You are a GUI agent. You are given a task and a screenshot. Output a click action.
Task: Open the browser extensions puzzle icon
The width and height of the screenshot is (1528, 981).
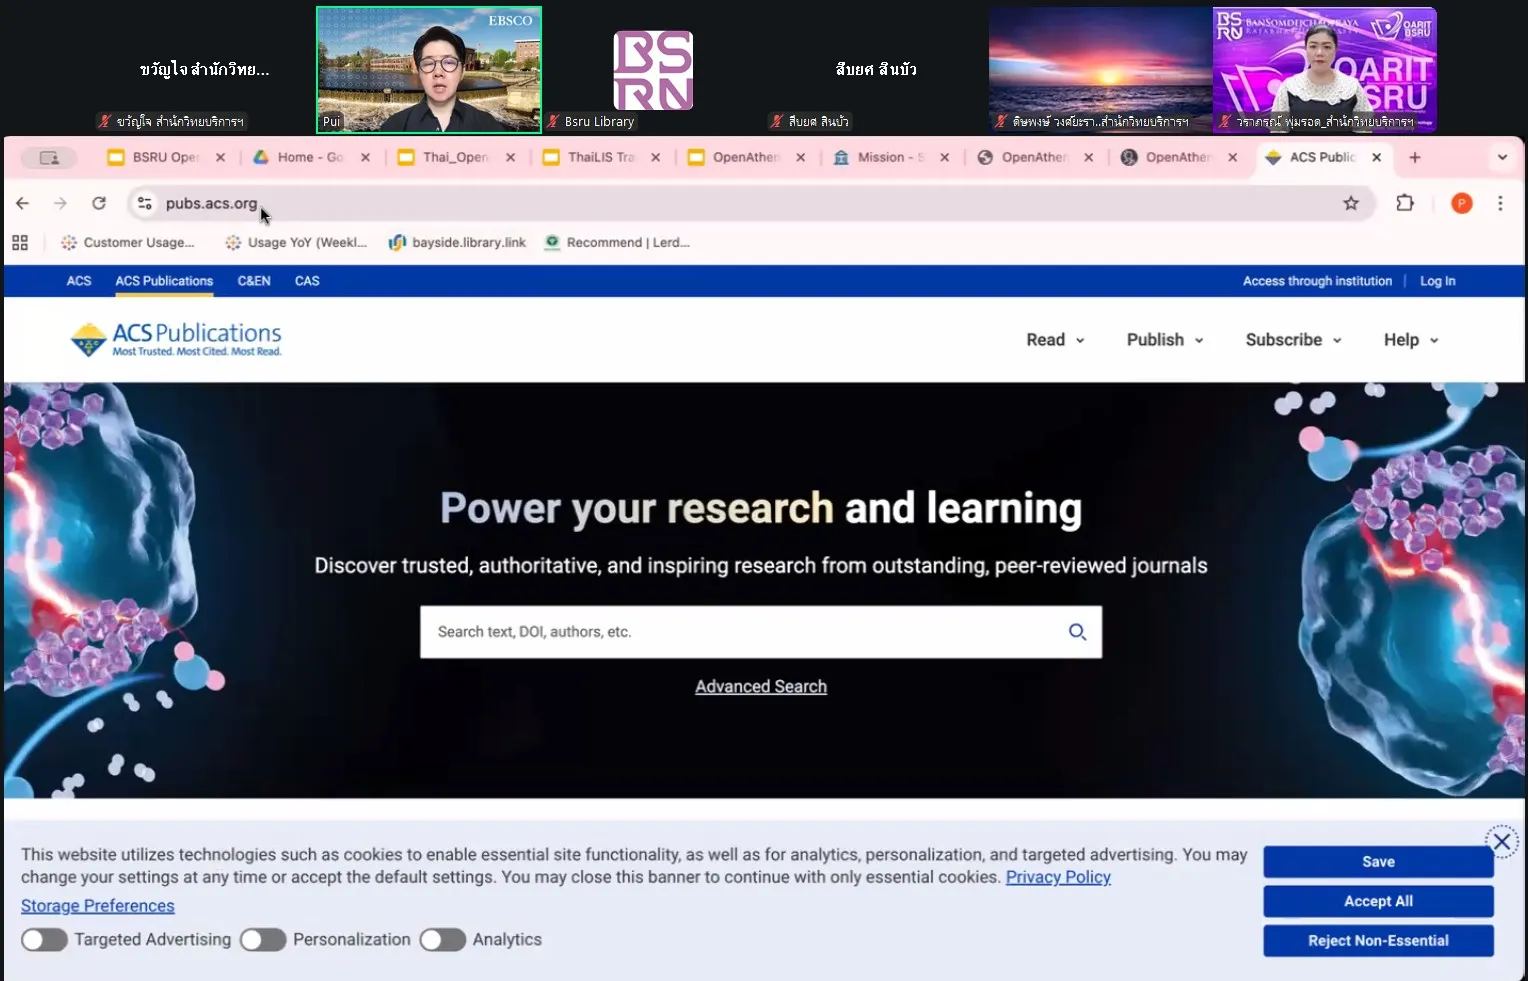pyautogui.click(x=1405, y=204)
